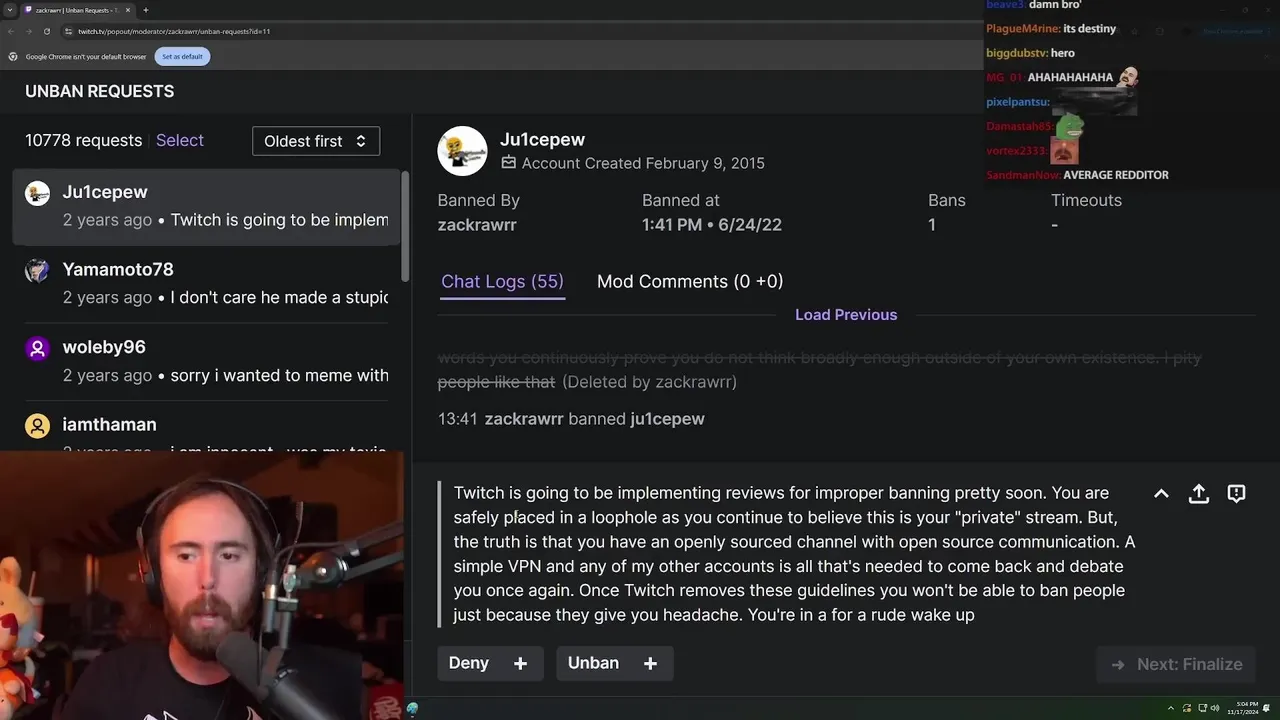Click the streamer webcam overlay
This screenshot has width=1280, height=720.
pos(203,585)
